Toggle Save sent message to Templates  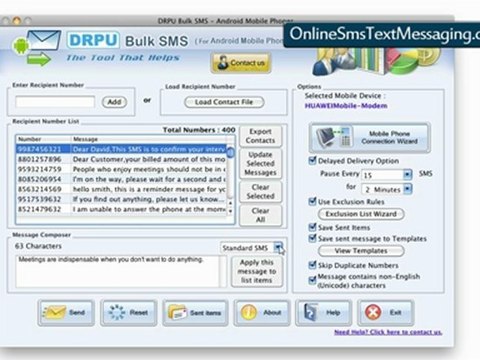coord(312,238)
